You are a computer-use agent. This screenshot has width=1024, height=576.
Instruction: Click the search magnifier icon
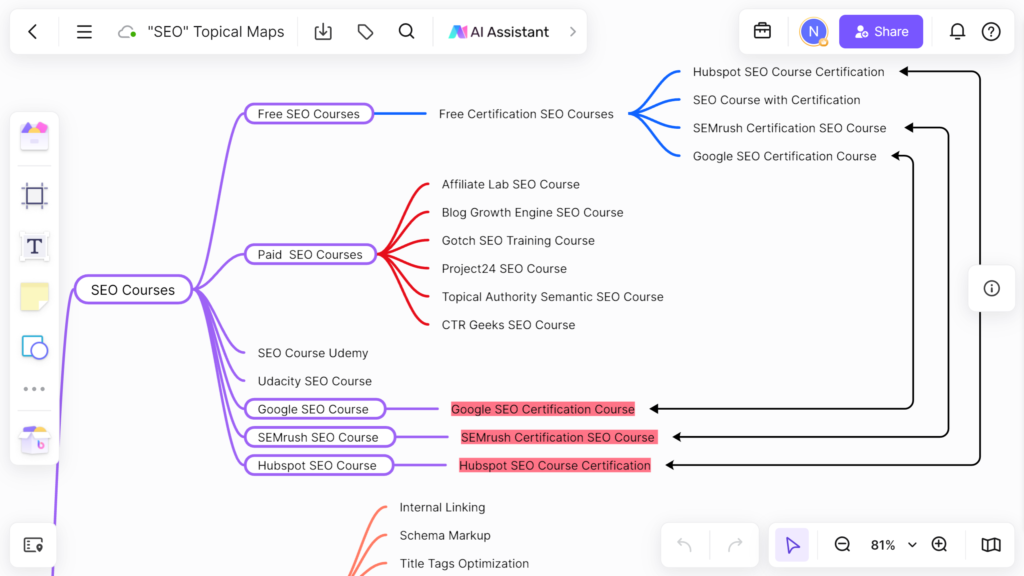coord(406,32)
